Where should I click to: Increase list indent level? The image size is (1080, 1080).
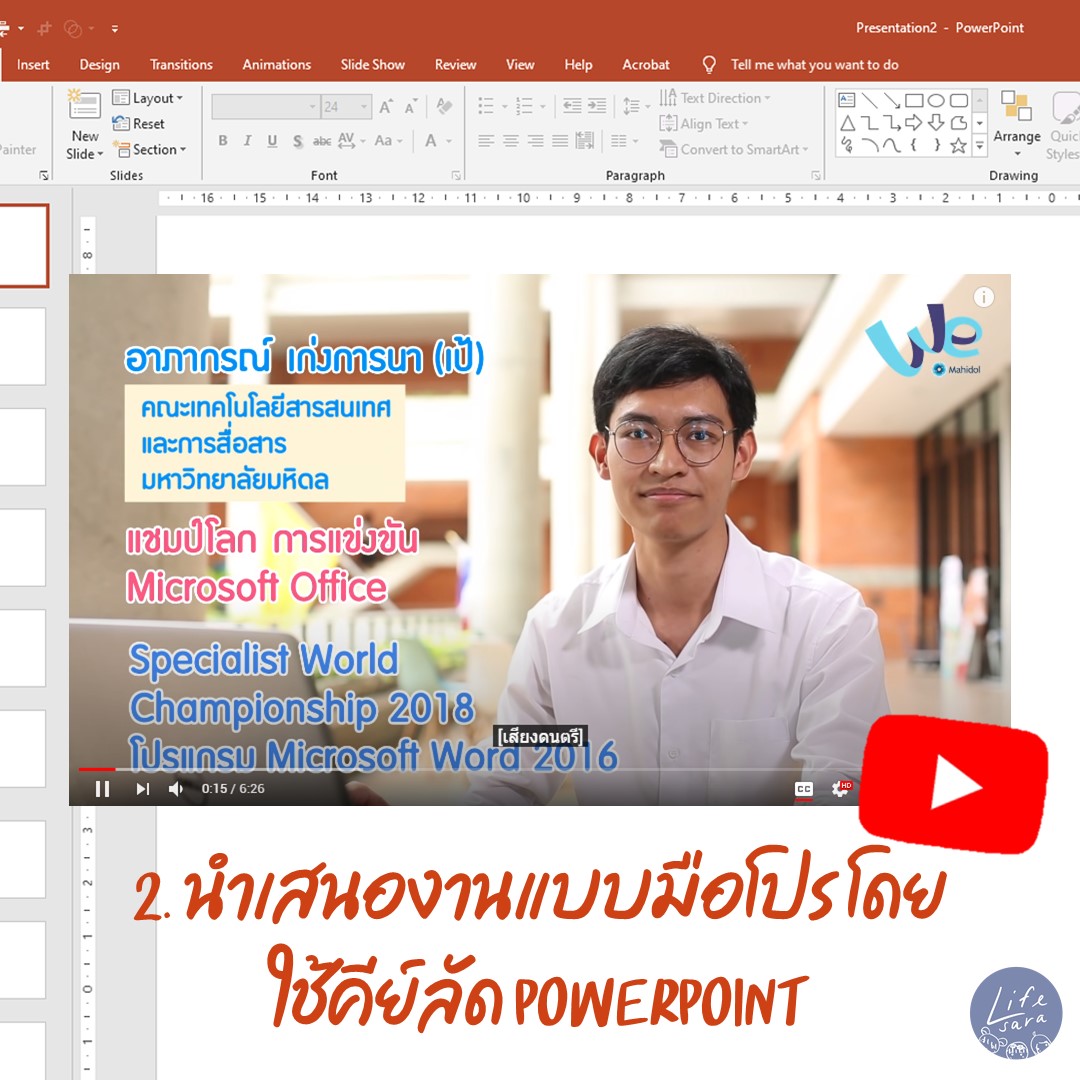pos(597,105)
